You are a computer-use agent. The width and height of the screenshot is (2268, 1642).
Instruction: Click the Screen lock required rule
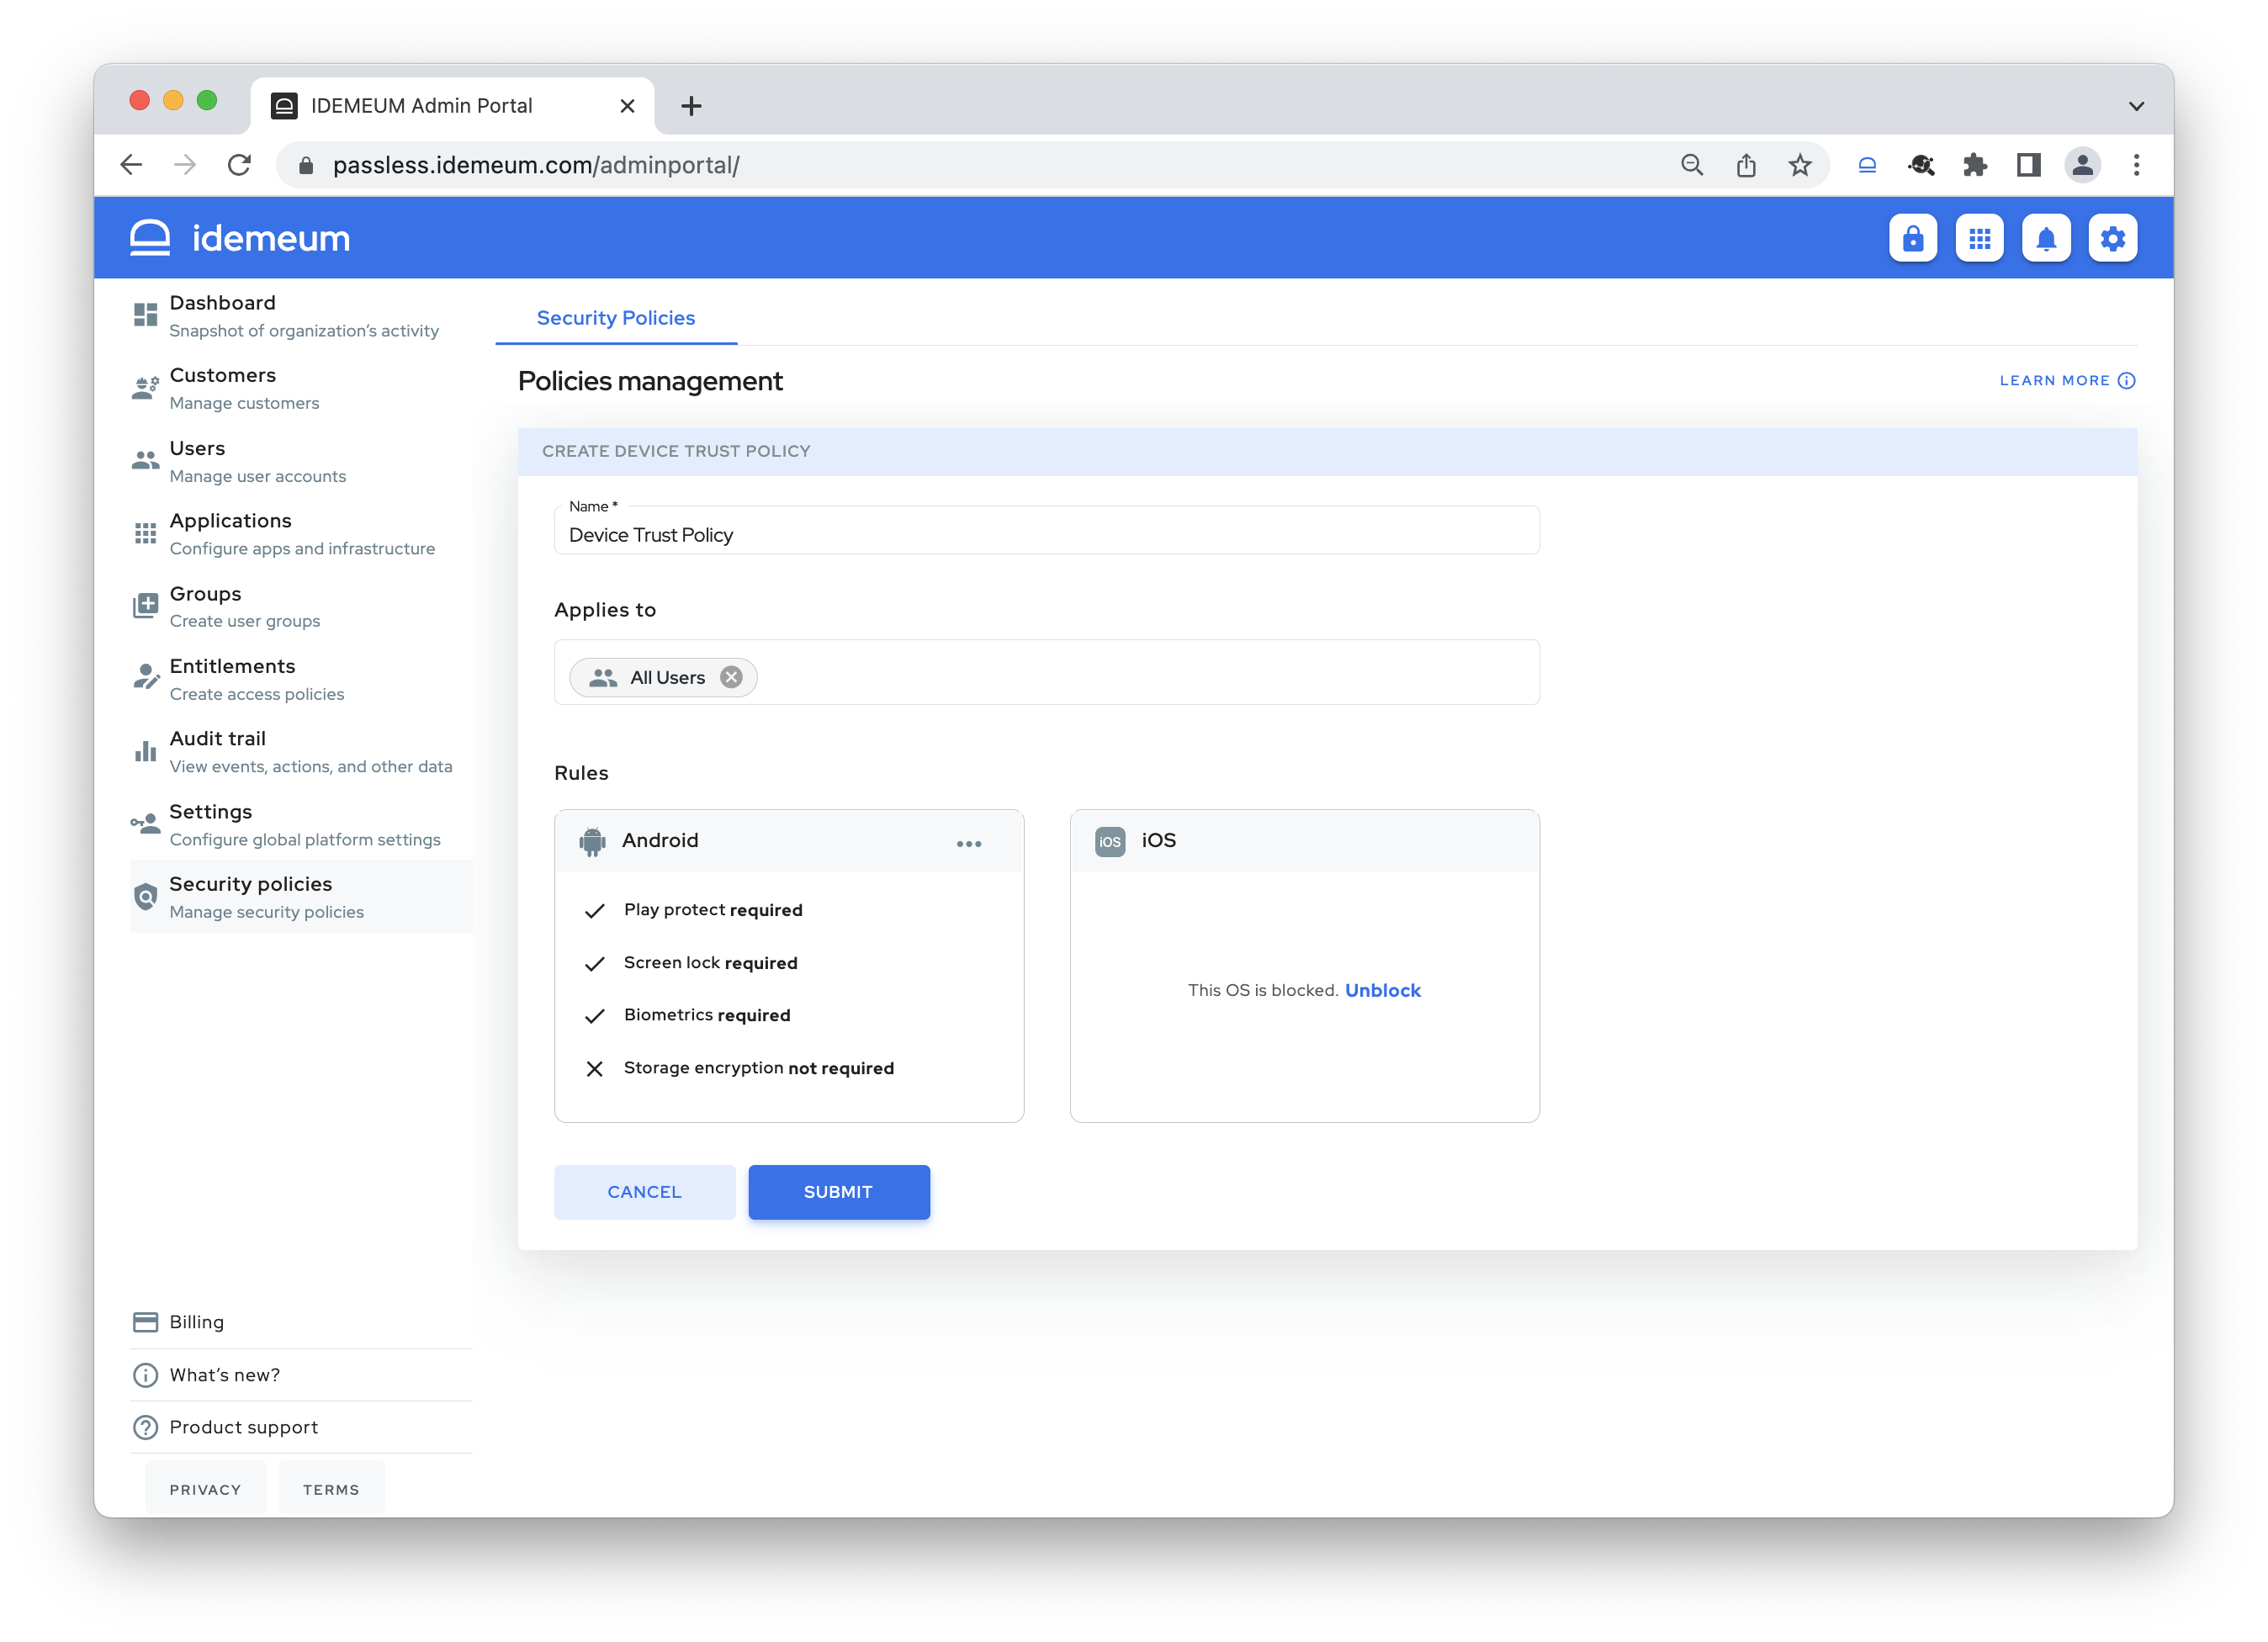(x=691, y=963)
